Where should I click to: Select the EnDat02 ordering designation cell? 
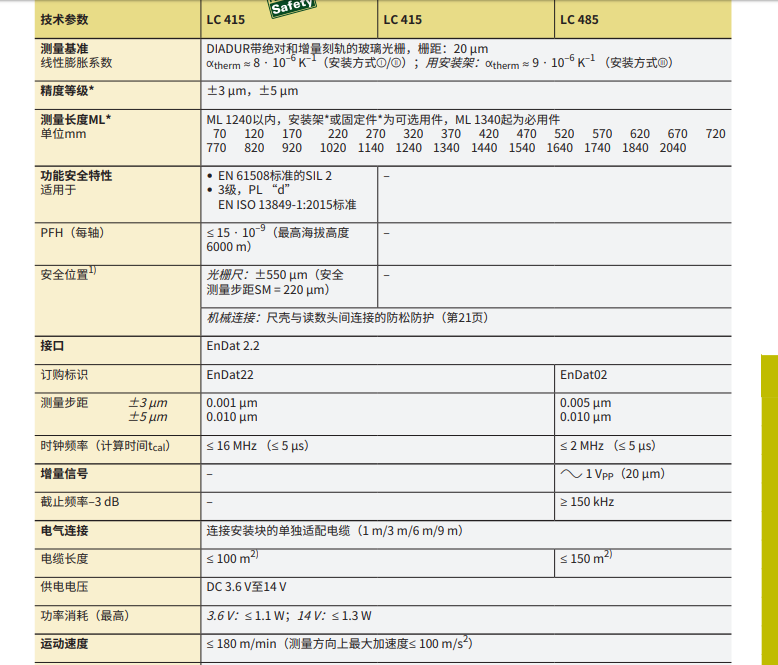(x=583, y=375)
